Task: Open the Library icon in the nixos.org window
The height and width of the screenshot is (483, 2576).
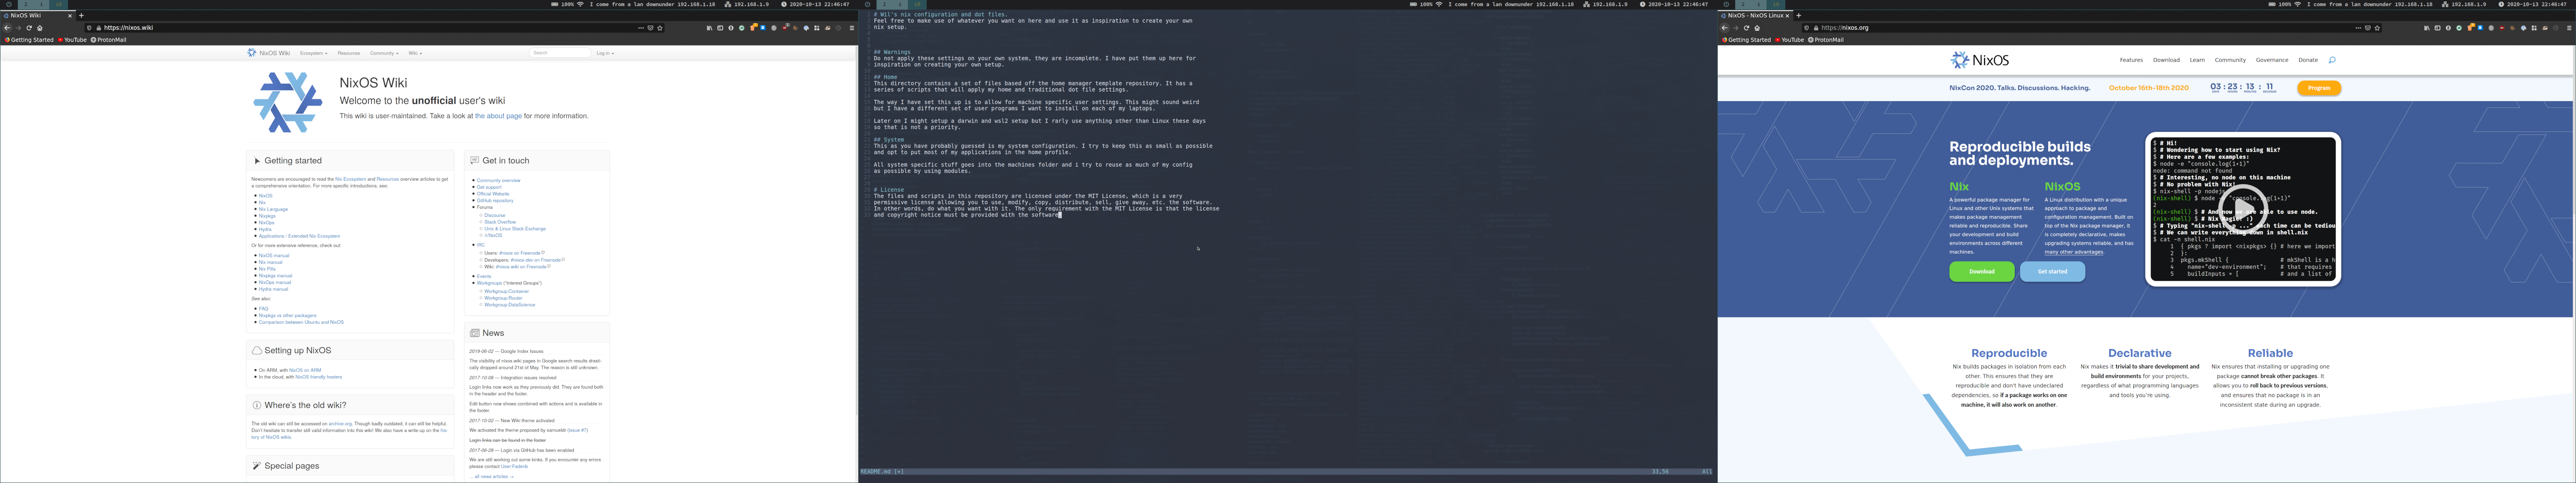Action: [x=2427, y=28]
